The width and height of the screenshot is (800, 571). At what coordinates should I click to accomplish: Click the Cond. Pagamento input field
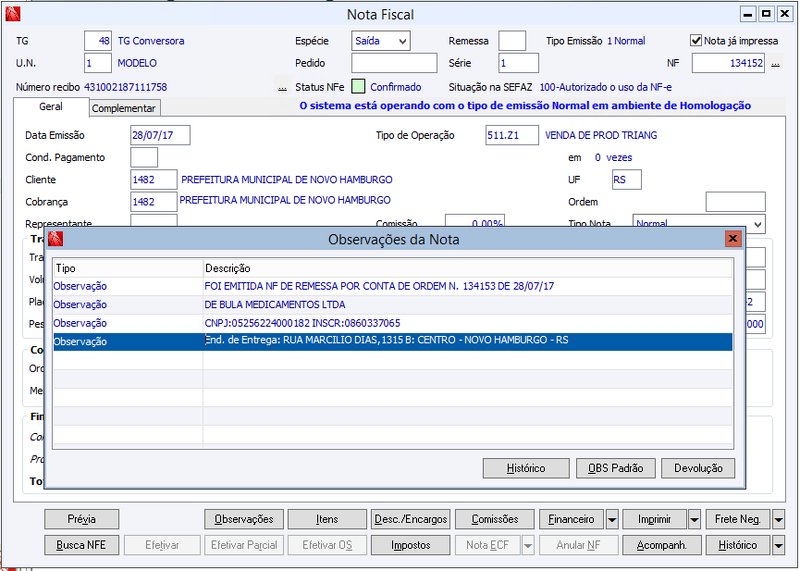pyautogui.click(x=144, y=157)
